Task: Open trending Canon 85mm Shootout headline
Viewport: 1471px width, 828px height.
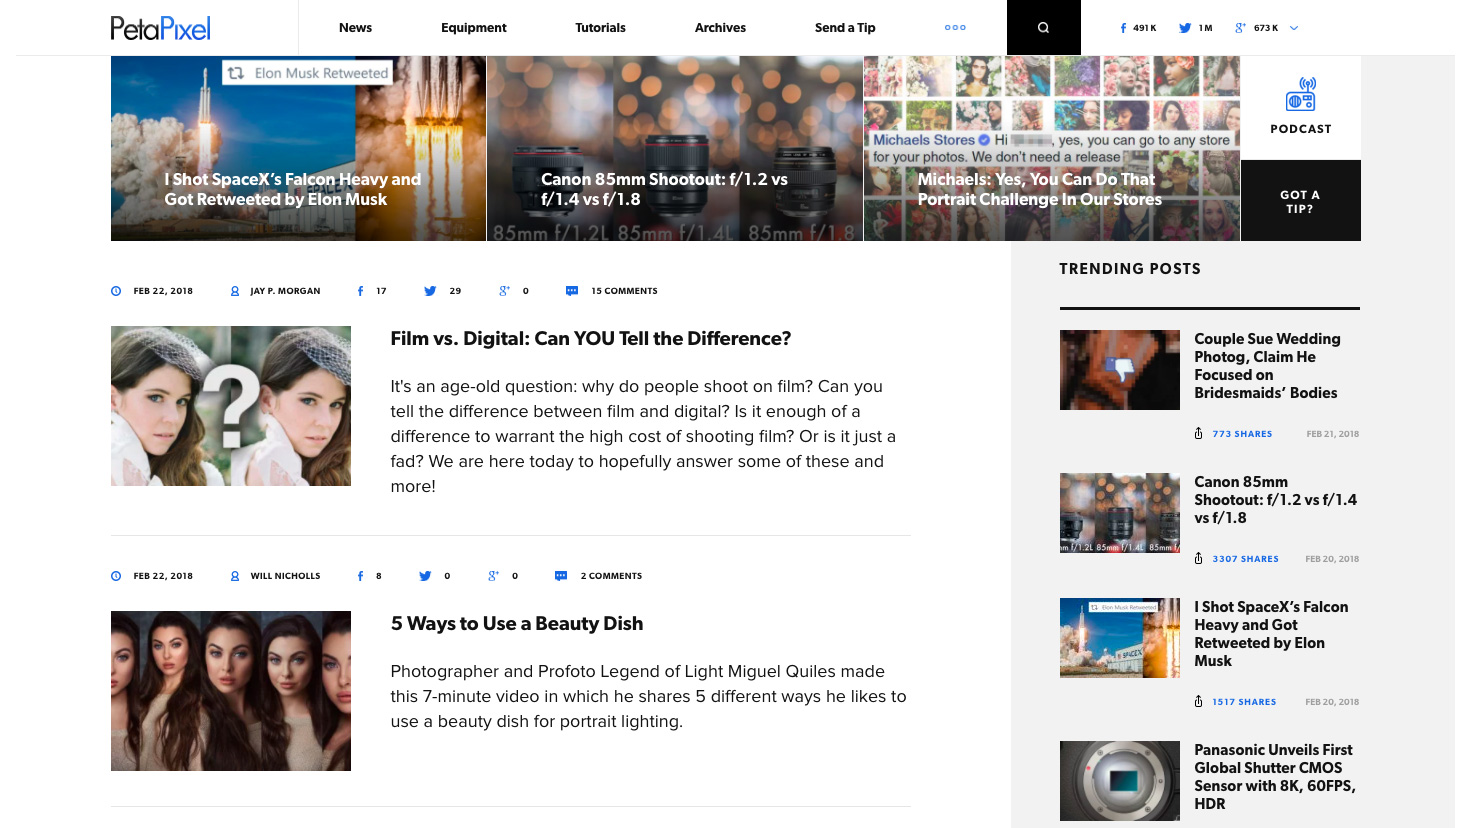Action: pos(1275,500)
